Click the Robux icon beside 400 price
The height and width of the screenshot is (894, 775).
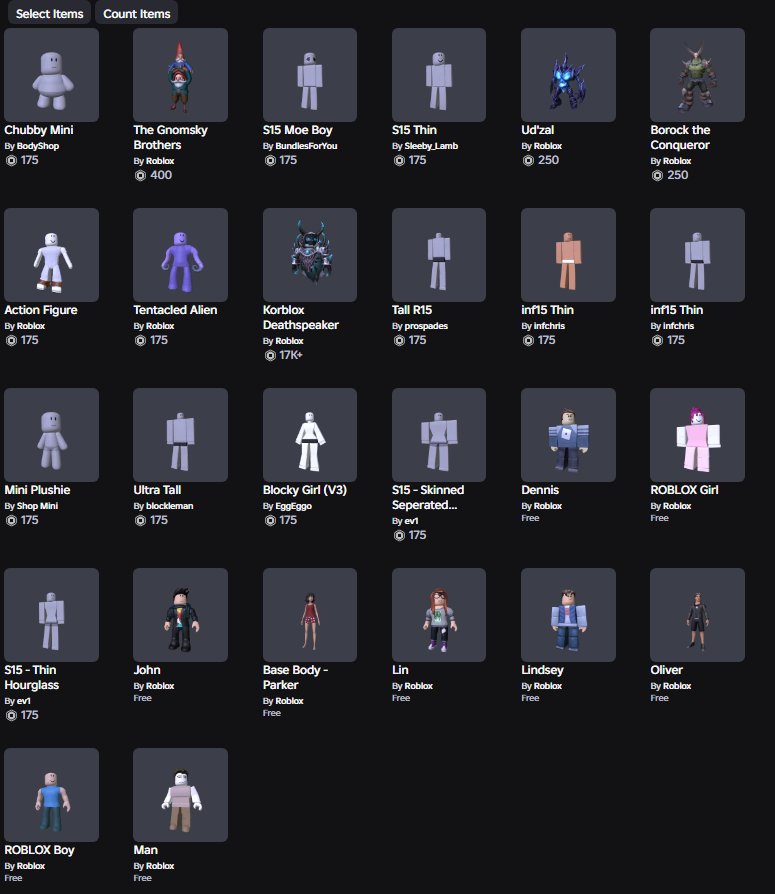[140, 175]
